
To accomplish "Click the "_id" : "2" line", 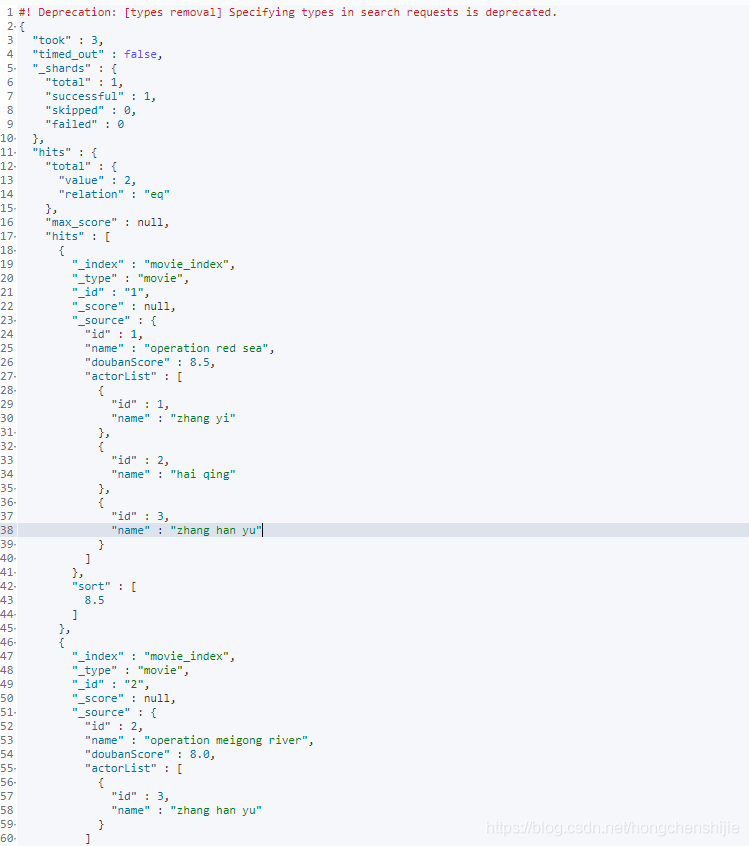I will pyautogui.click(x=110, y=685).
